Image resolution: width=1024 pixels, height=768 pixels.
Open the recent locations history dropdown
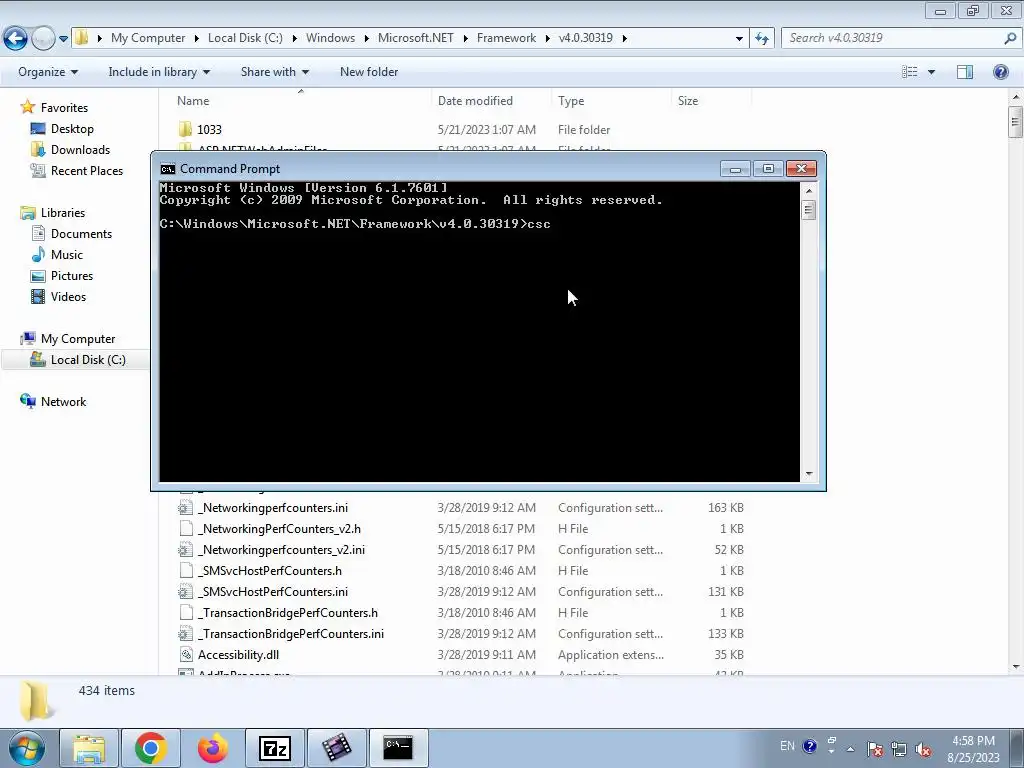[63, 39]
